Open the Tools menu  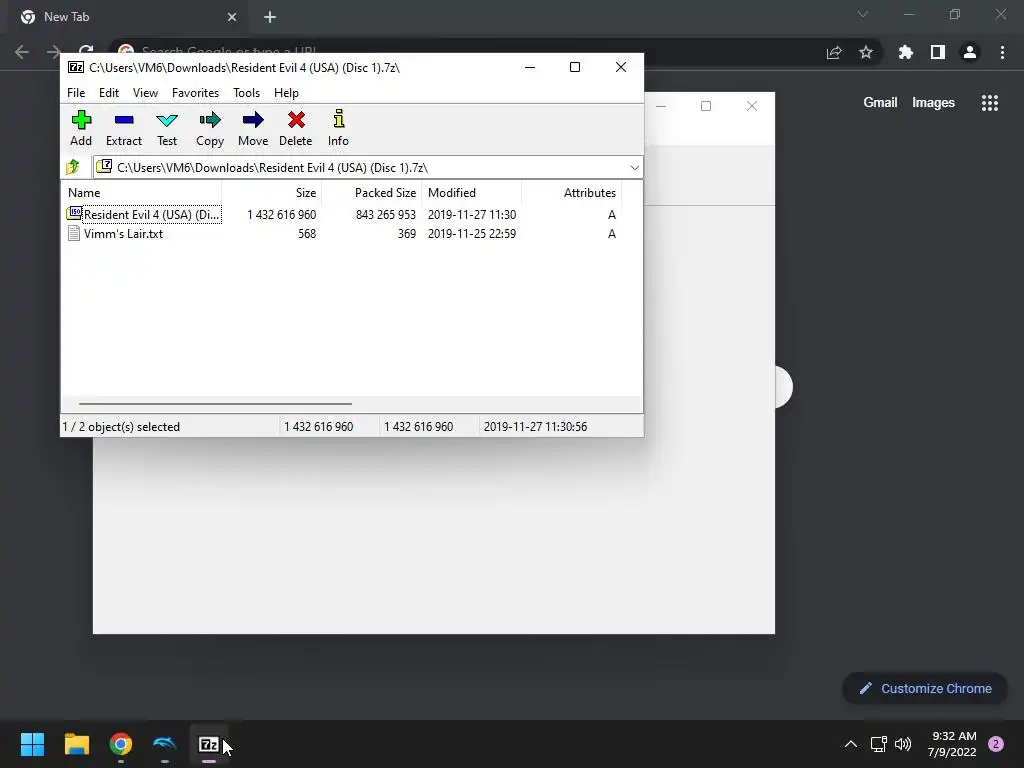click(246, 93)
